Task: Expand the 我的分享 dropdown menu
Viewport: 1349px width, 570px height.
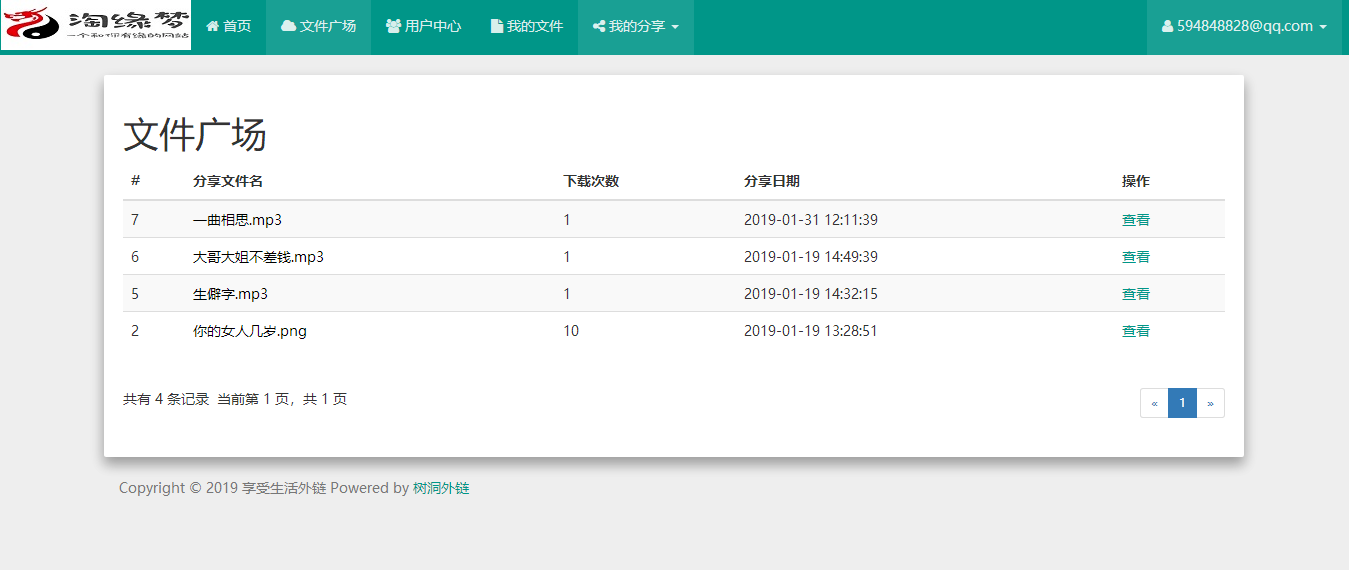Action: (636, 27)
